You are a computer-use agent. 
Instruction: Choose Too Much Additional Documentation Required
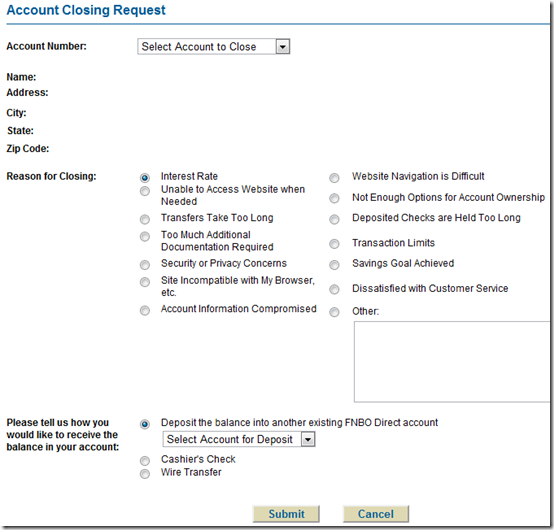click(145, 236)
